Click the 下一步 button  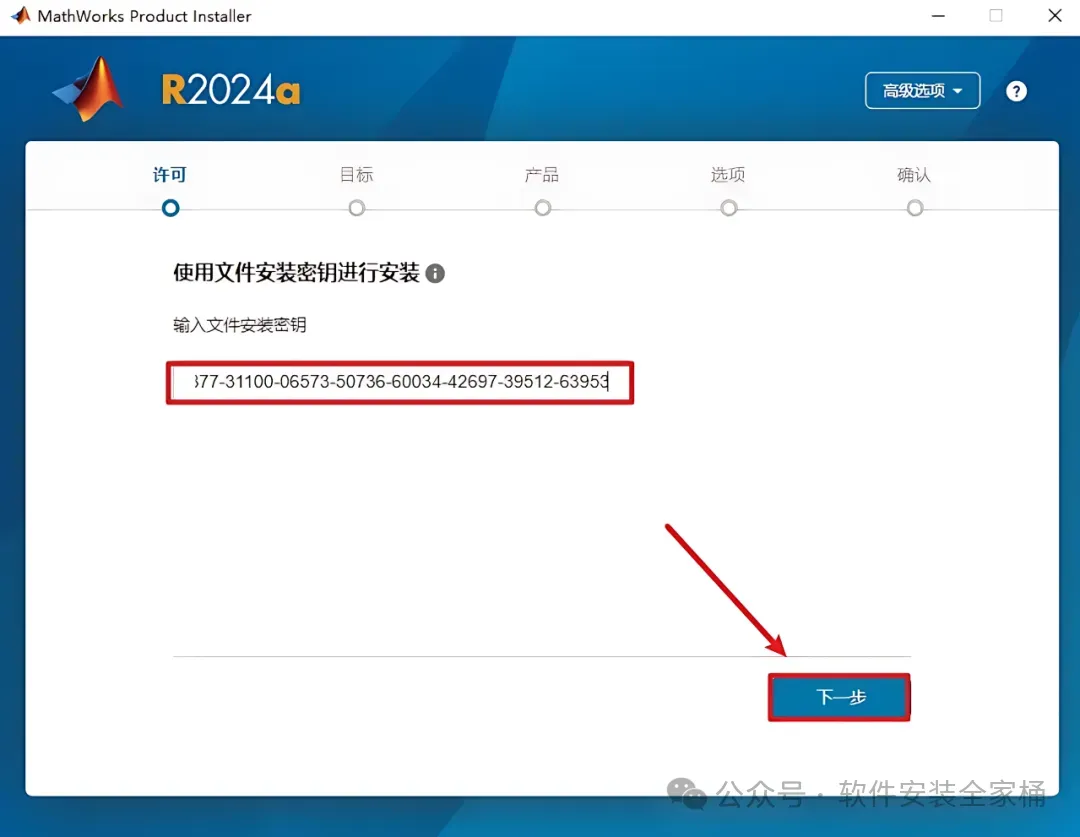(x=839, y=697)
